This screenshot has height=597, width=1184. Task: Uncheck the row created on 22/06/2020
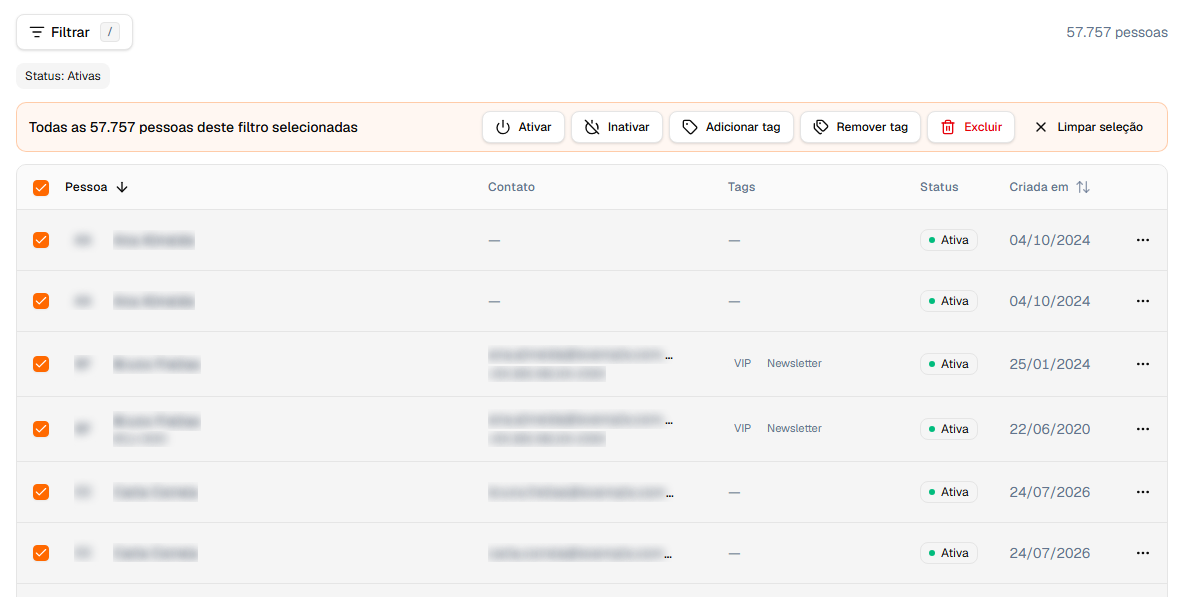(41, 429)
